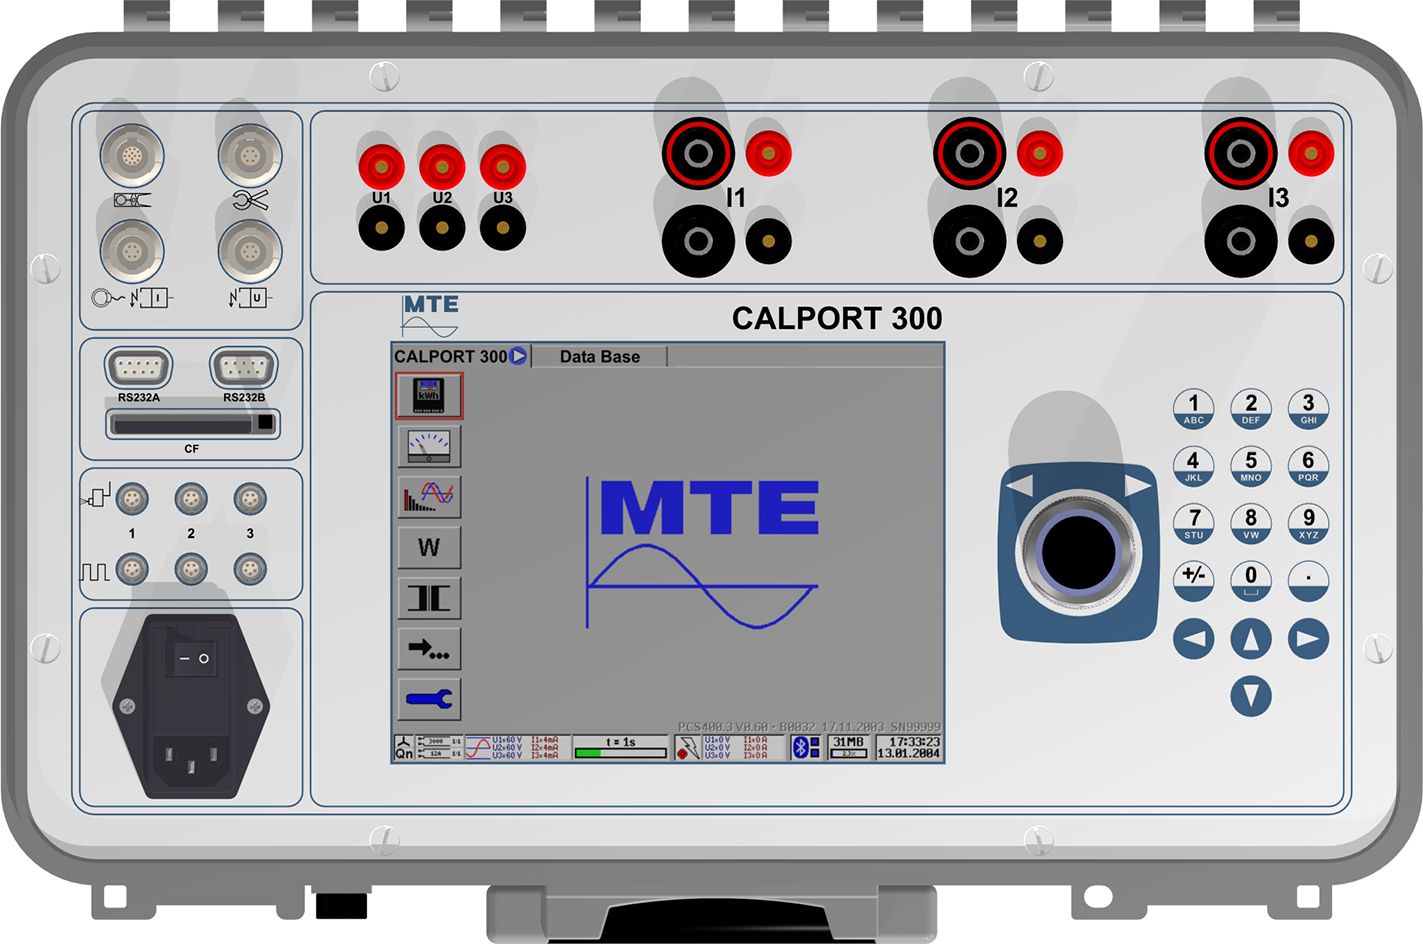Click the sine waveform status icon
The height and width of the screenshot is (944, 1423).
(x=477, y=747)
